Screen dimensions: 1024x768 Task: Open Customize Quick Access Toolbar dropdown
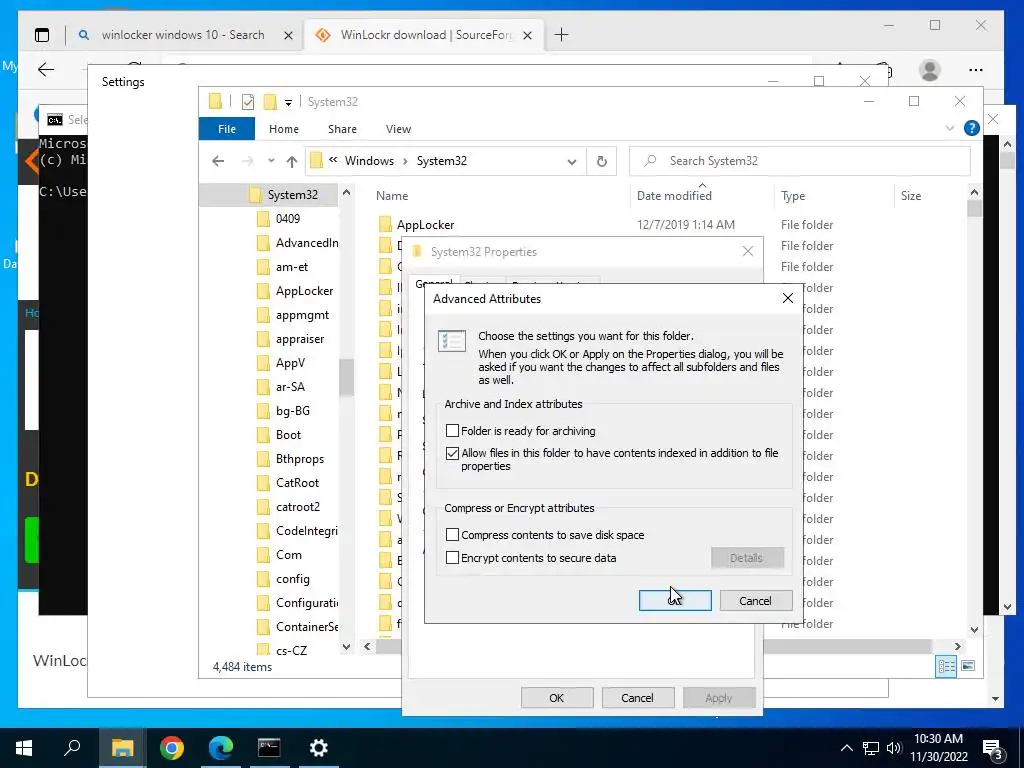click(288, 103)
